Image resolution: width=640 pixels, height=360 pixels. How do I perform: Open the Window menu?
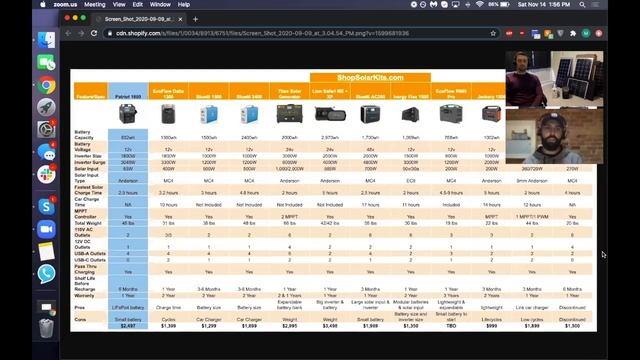160,4
